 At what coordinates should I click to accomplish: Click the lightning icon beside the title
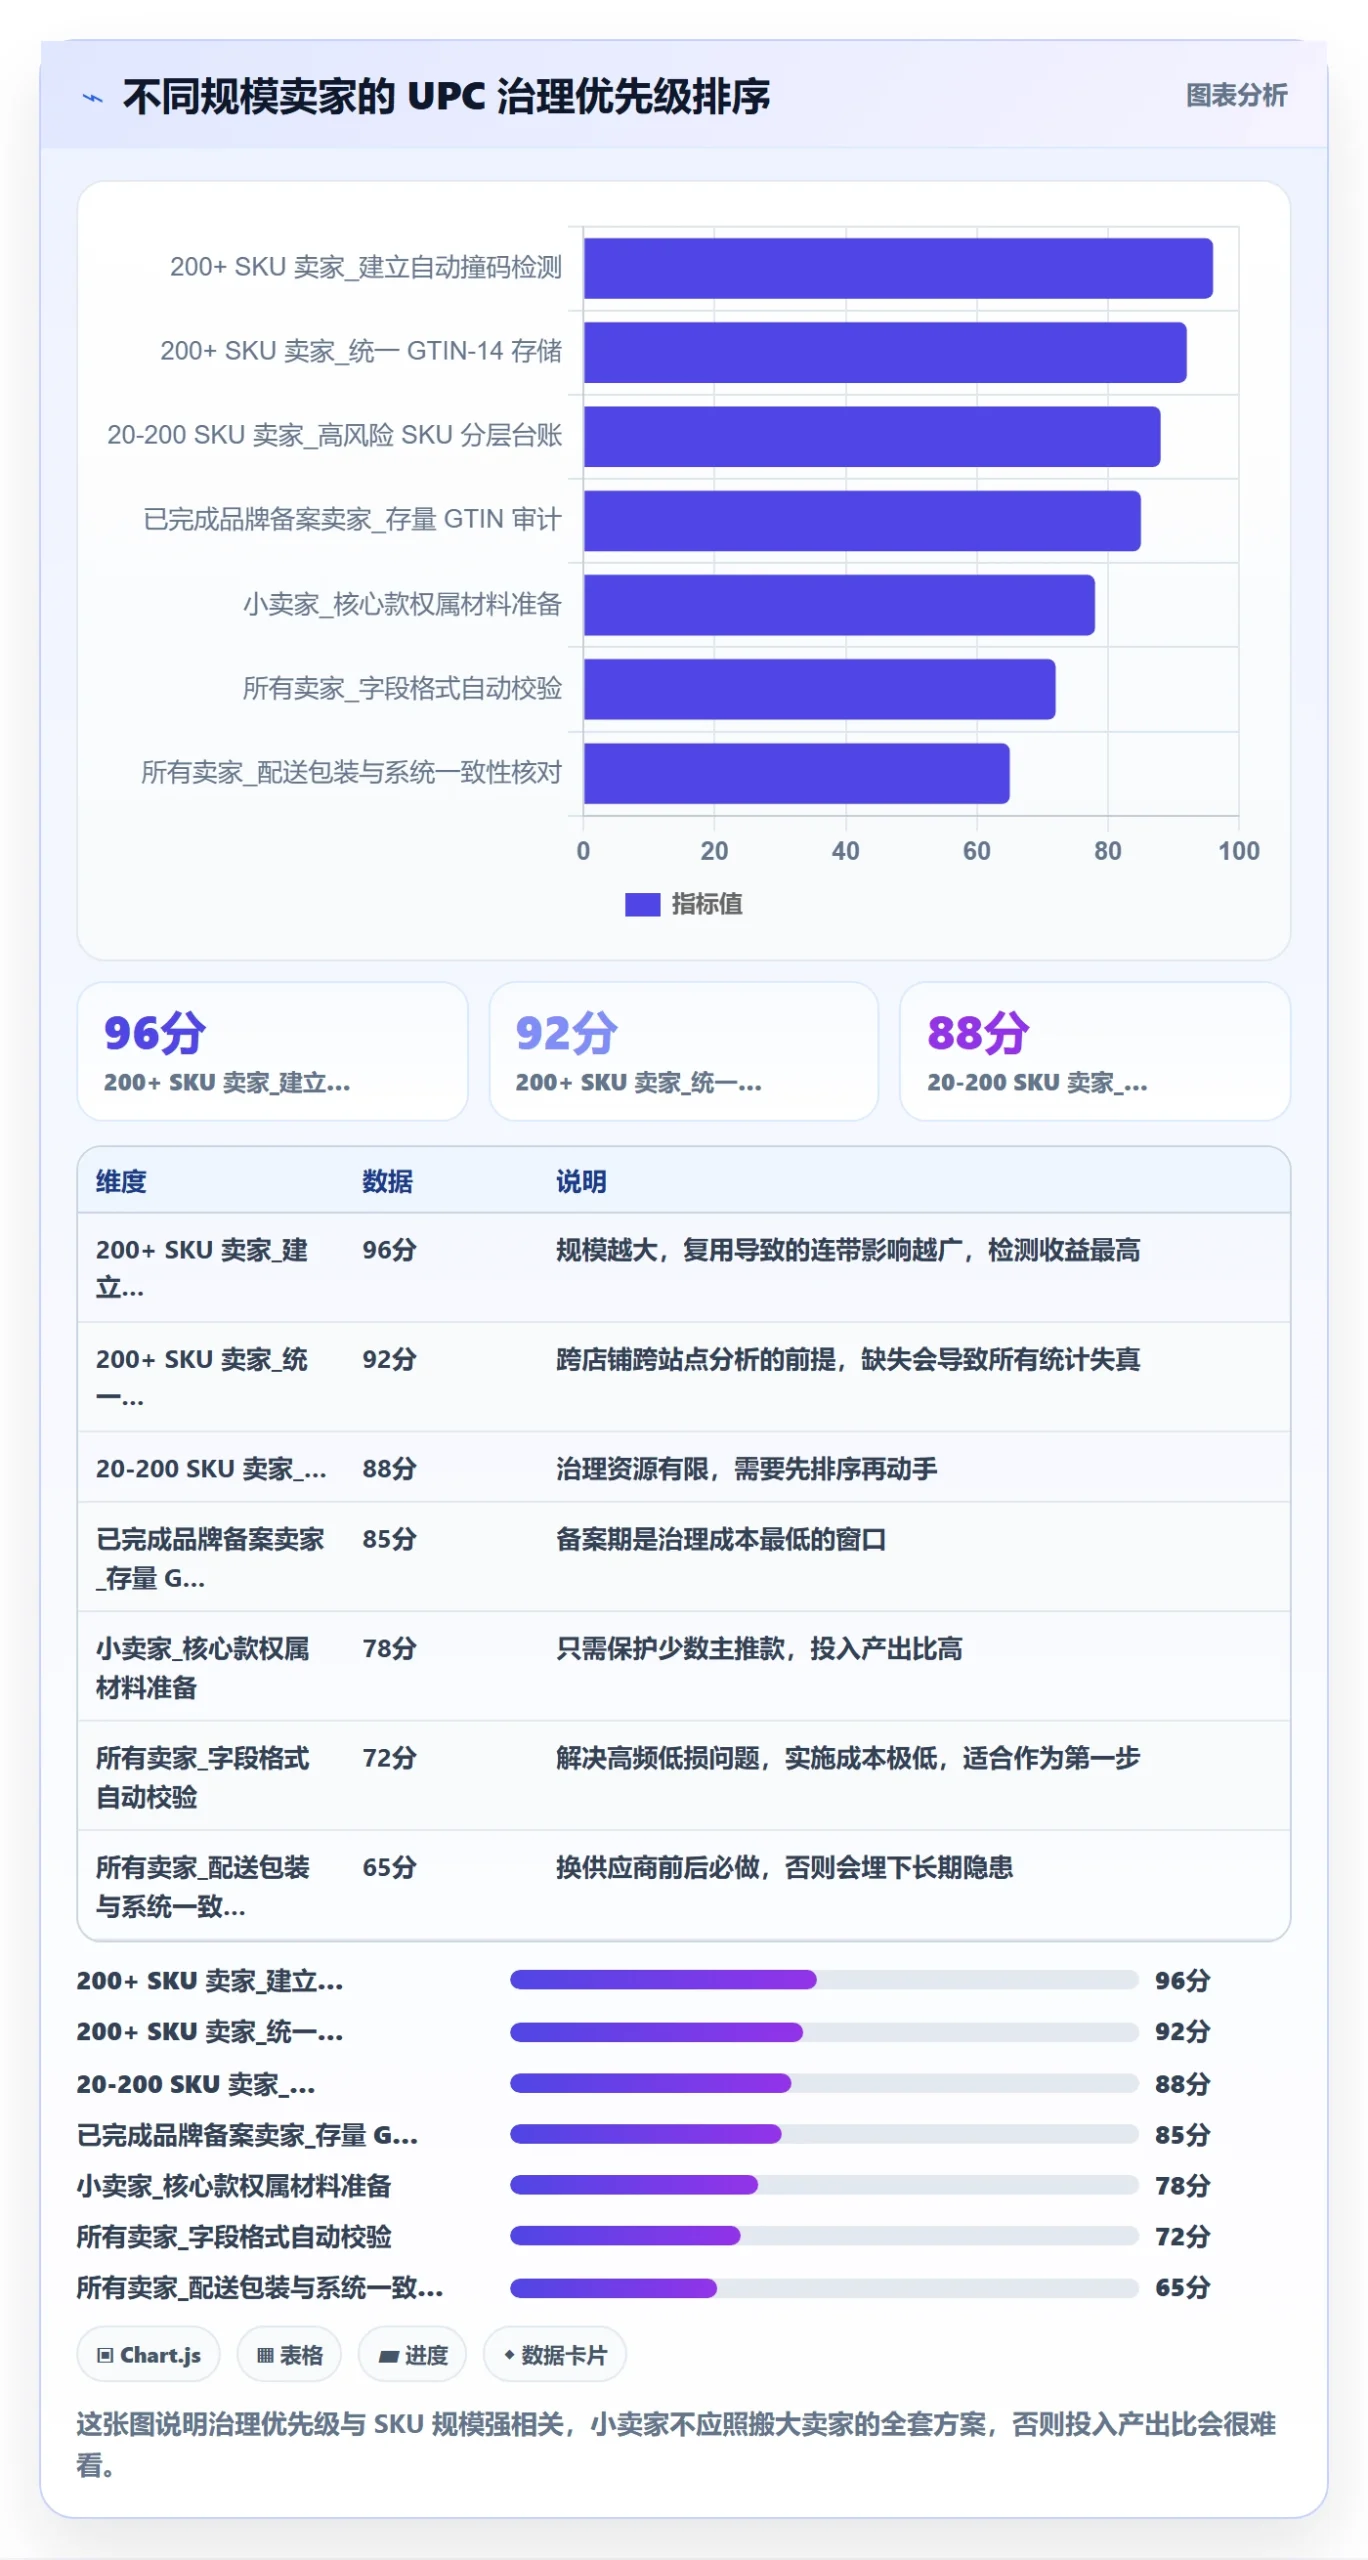[92, 98]
